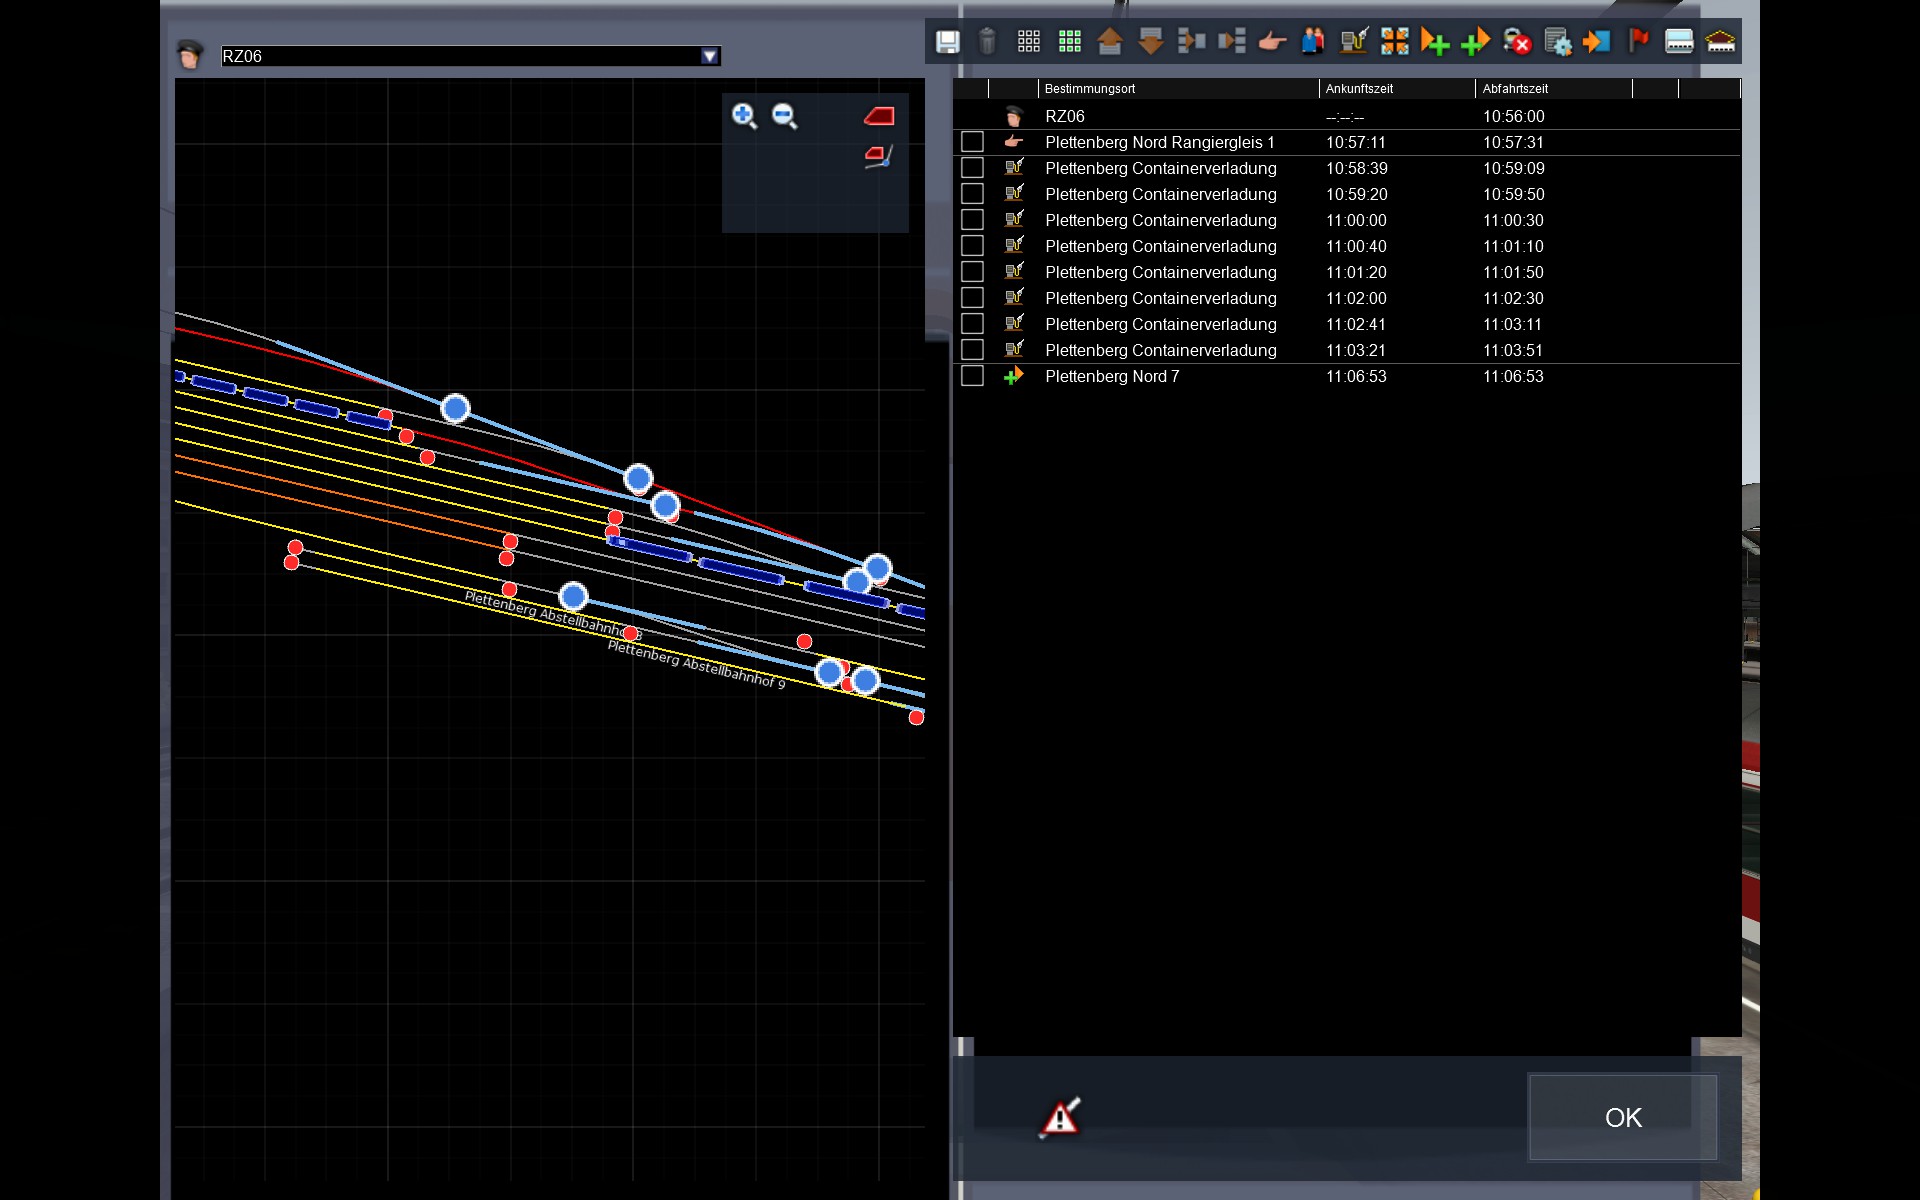
Task: Click the warning triangle icon at bottom
Action: 1060,1117
